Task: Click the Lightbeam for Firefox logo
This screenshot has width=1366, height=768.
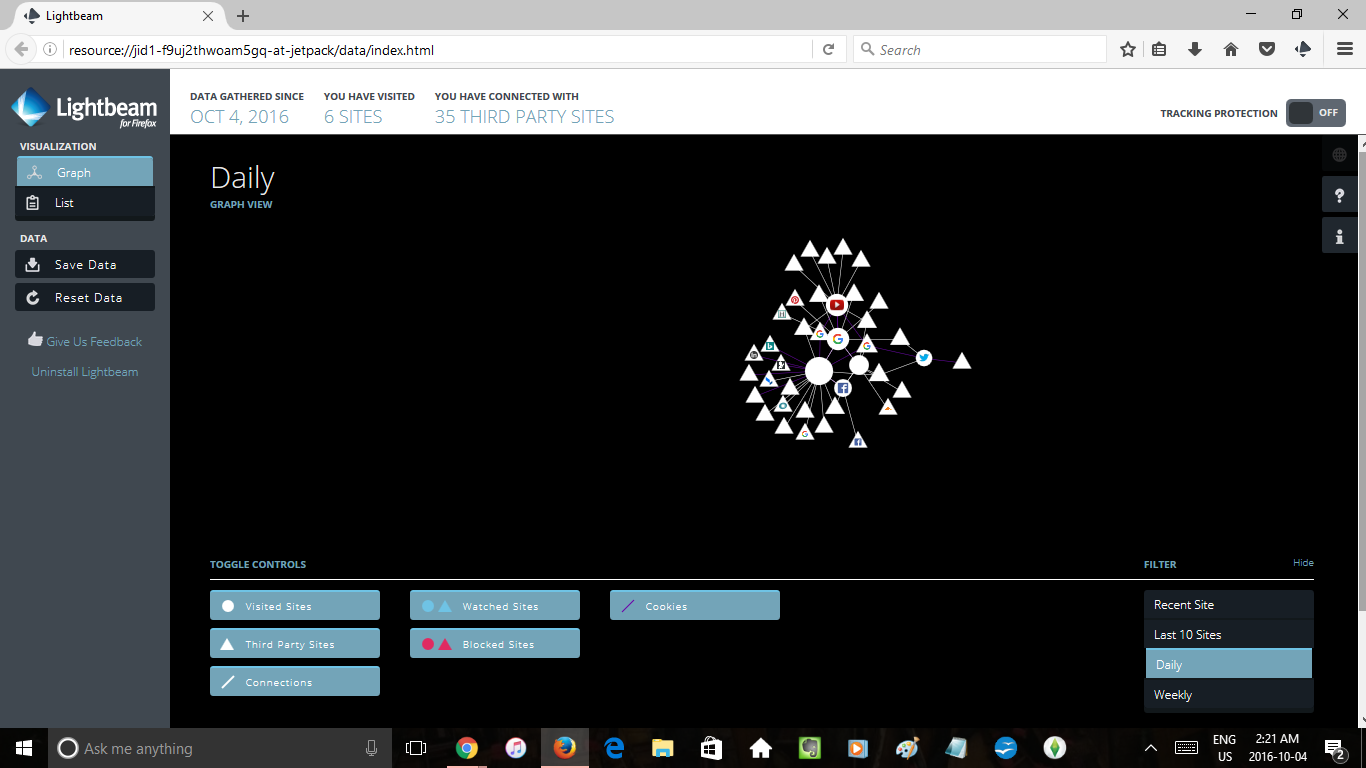Action: [84, 108]
